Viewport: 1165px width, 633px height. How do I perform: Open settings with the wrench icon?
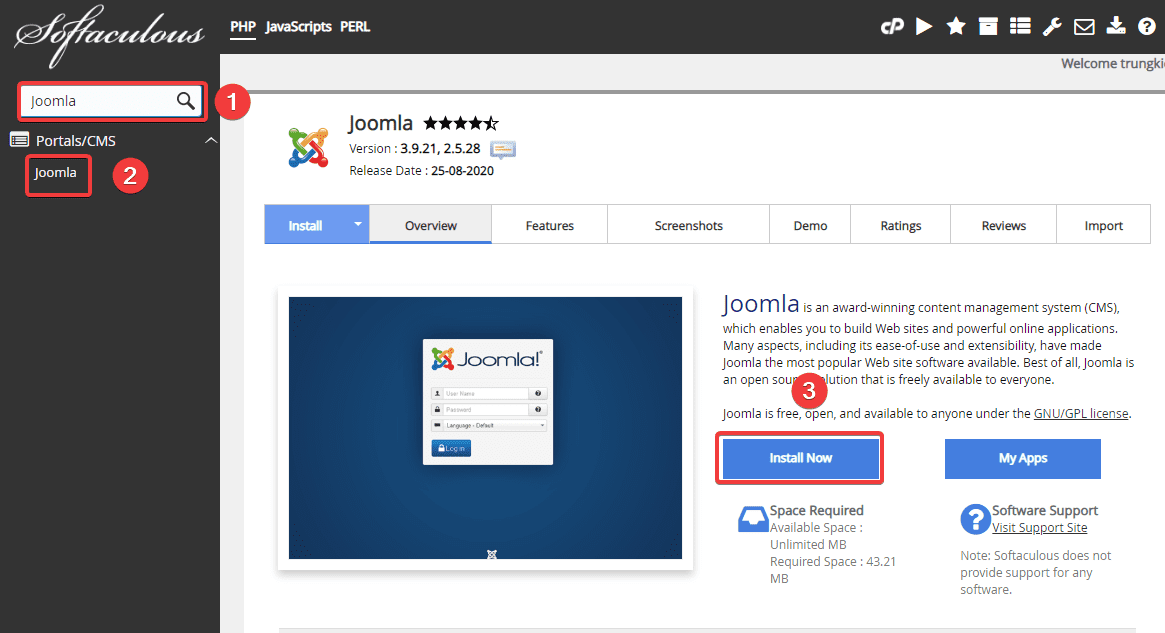click(1052, 27)
